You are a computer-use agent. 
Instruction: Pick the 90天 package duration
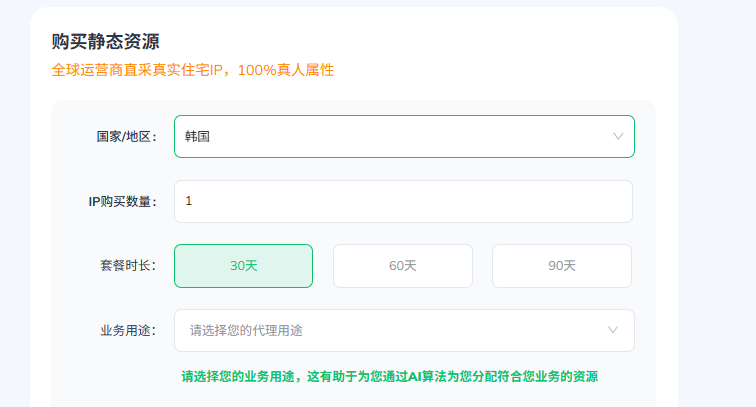click(x=562, y=266)
